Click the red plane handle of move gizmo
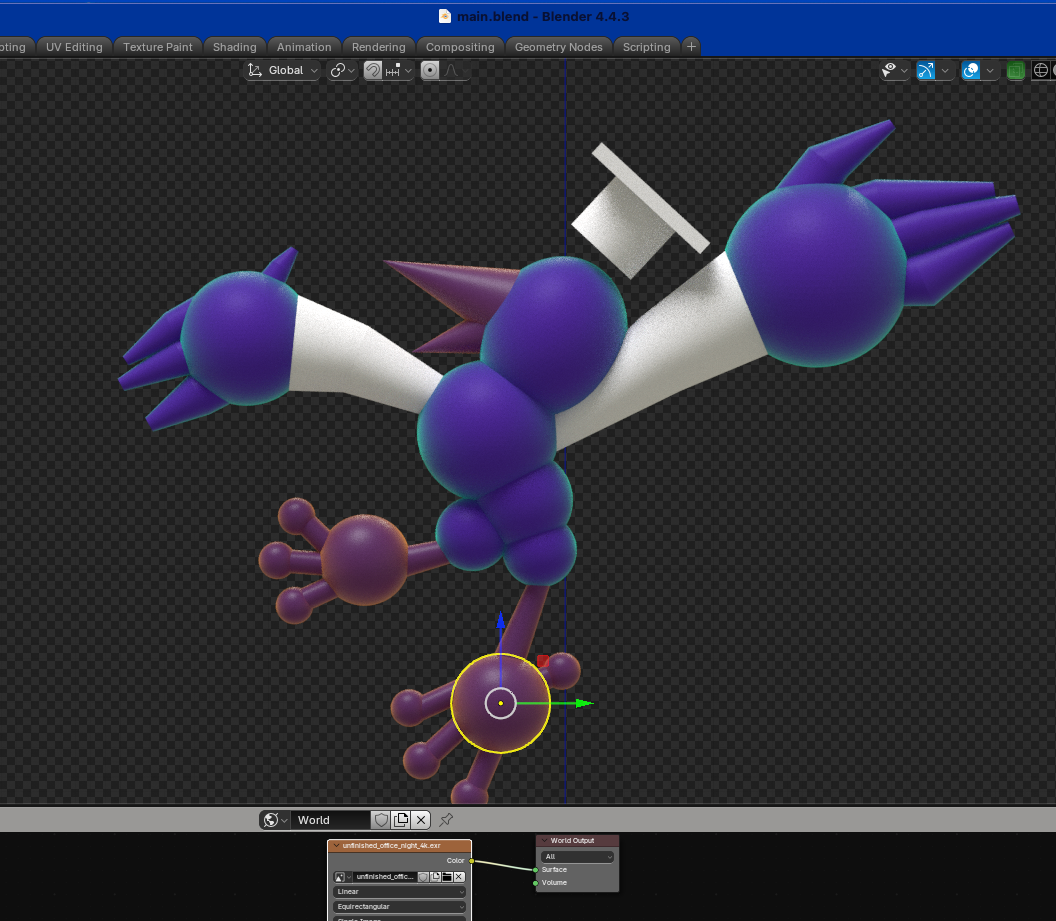This screenshot has width=1056, height=921. pyautogui.click(x=543, y=662)
